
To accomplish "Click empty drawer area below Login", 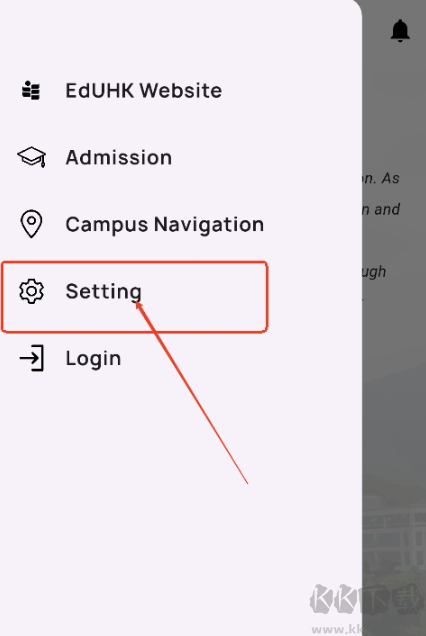I will pos(181,507).
